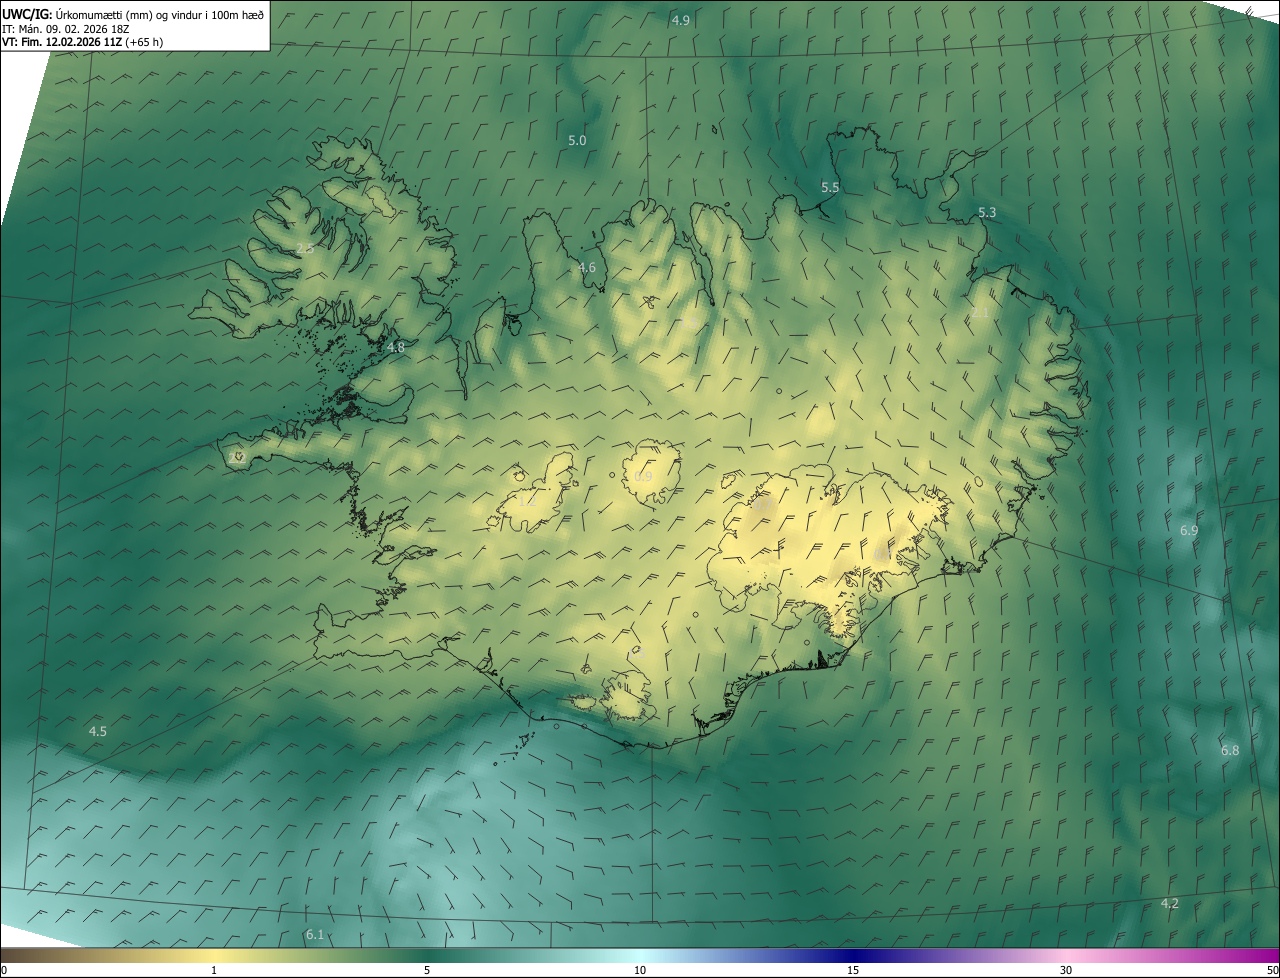Click the 5.5 value label on the map
This screenshot has width=1280, height=978.
click(x=830, y=187)
